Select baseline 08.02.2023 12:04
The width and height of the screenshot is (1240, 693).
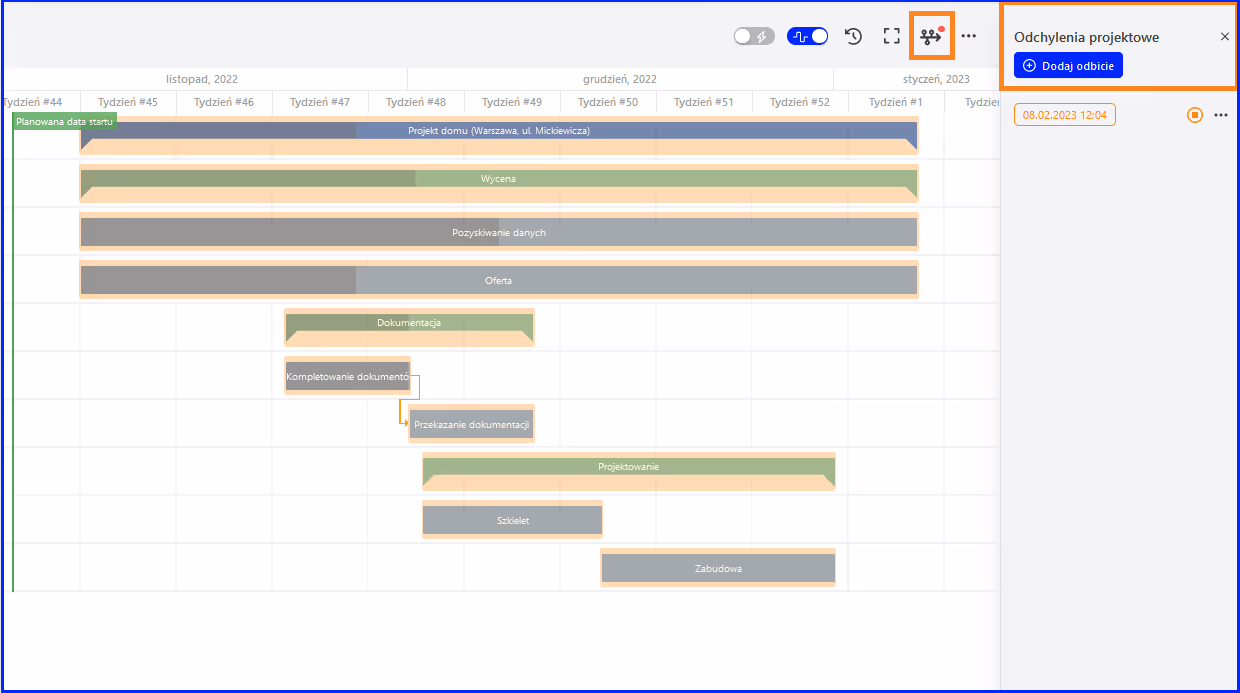(1065, 115)
